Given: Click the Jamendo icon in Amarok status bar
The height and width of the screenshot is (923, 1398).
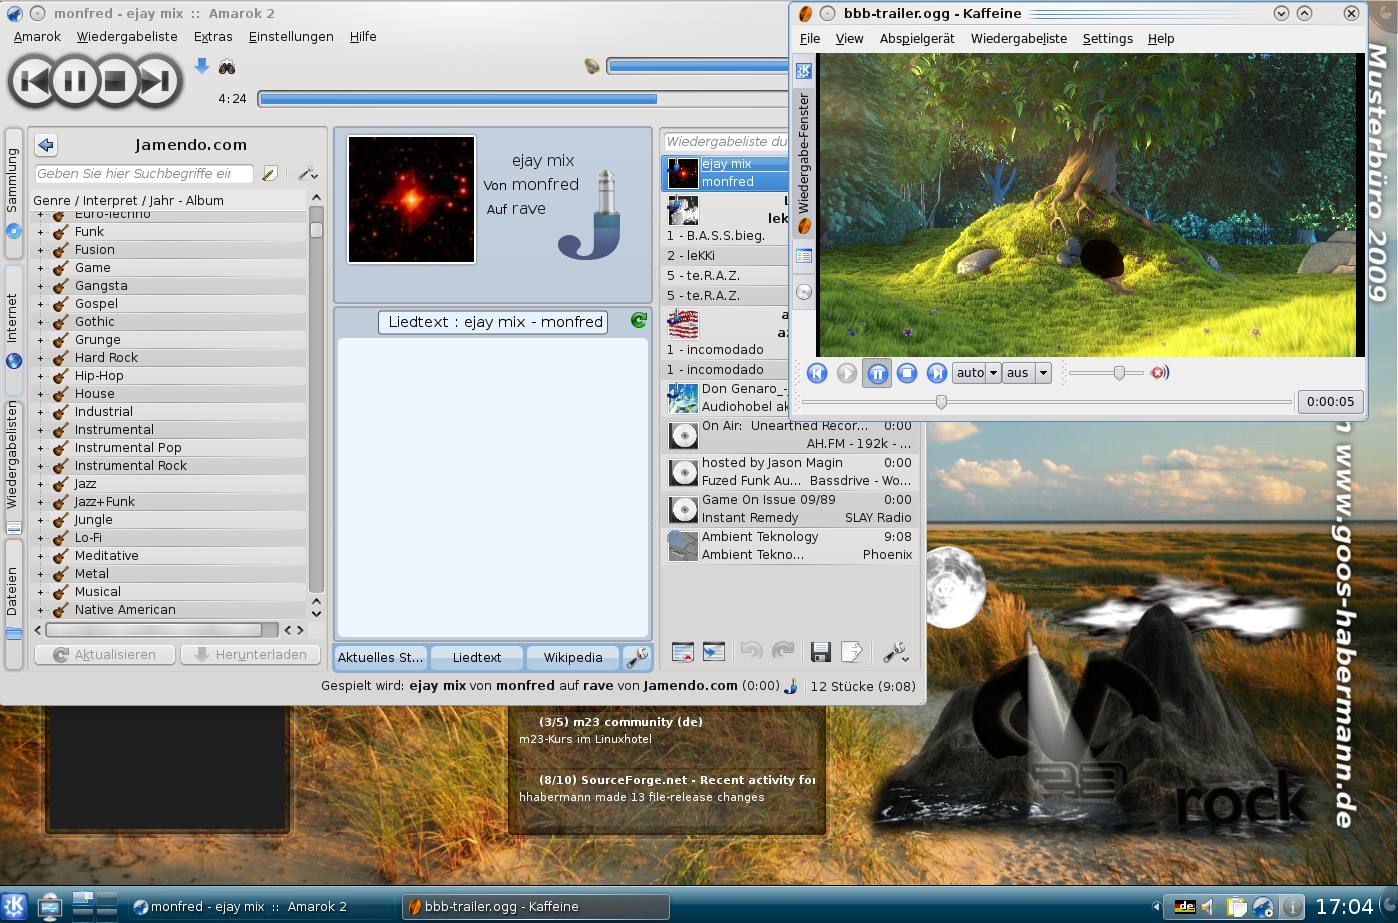Looking at the screenshot, I should [x=790, y=686].
